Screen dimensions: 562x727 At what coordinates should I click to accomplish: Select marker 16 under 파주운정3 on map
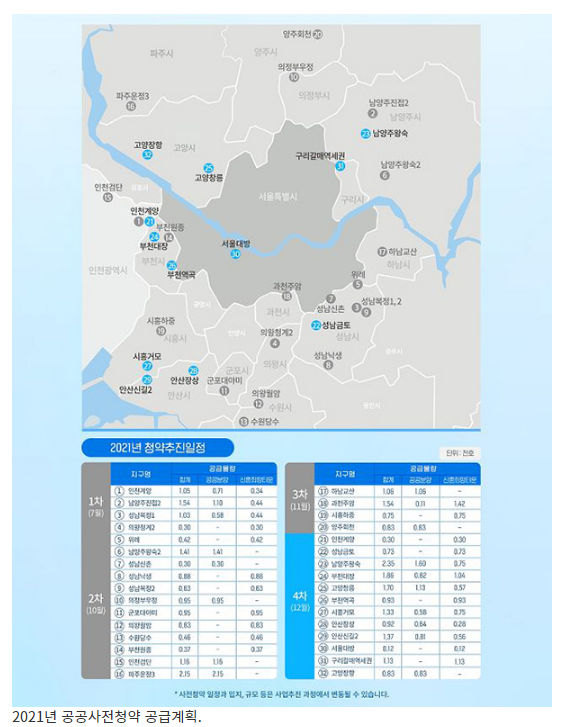[131, 106]
